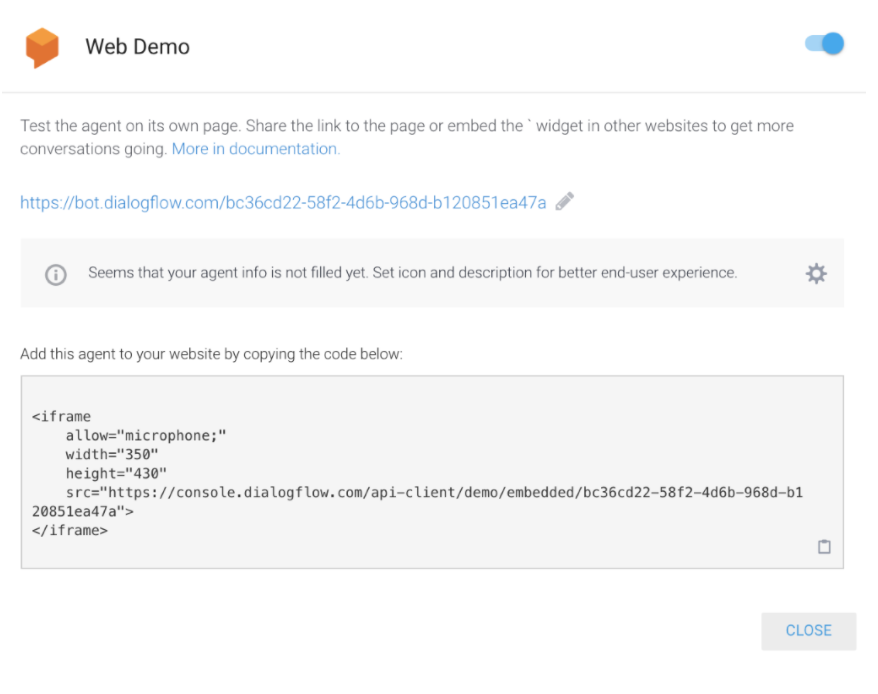Image resolution: width=878 pixels, height=694 pixels.
Task: Disable the Web Demo toggle switch
Action: coord(825,44)
